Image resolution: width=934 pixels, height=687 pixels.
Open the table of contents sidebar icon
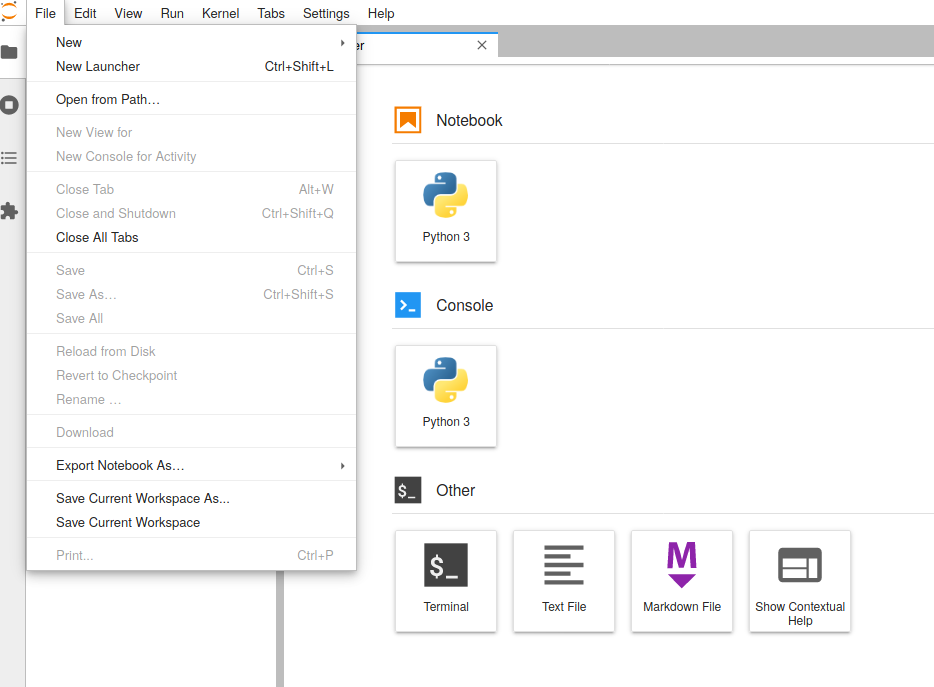10,157
